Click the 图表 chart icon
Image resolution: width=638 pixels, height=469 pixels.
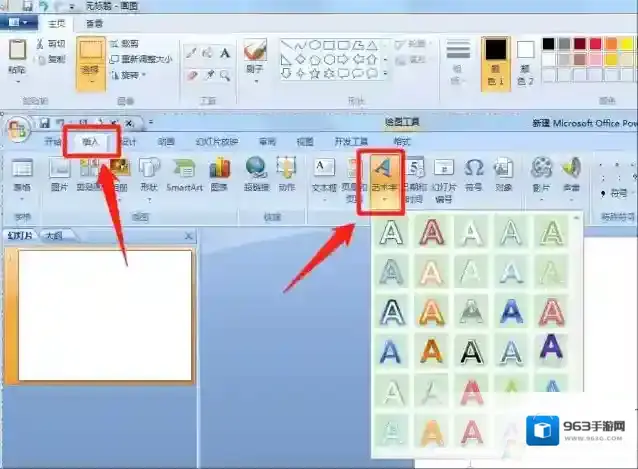tap(220, 168)
